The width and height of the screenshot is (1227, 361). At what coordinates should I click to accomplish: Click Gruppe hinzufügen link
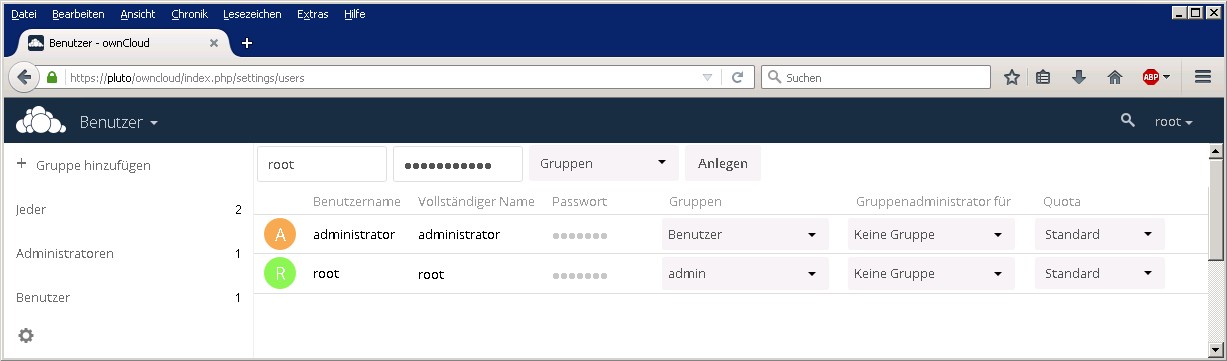point(93,165)
